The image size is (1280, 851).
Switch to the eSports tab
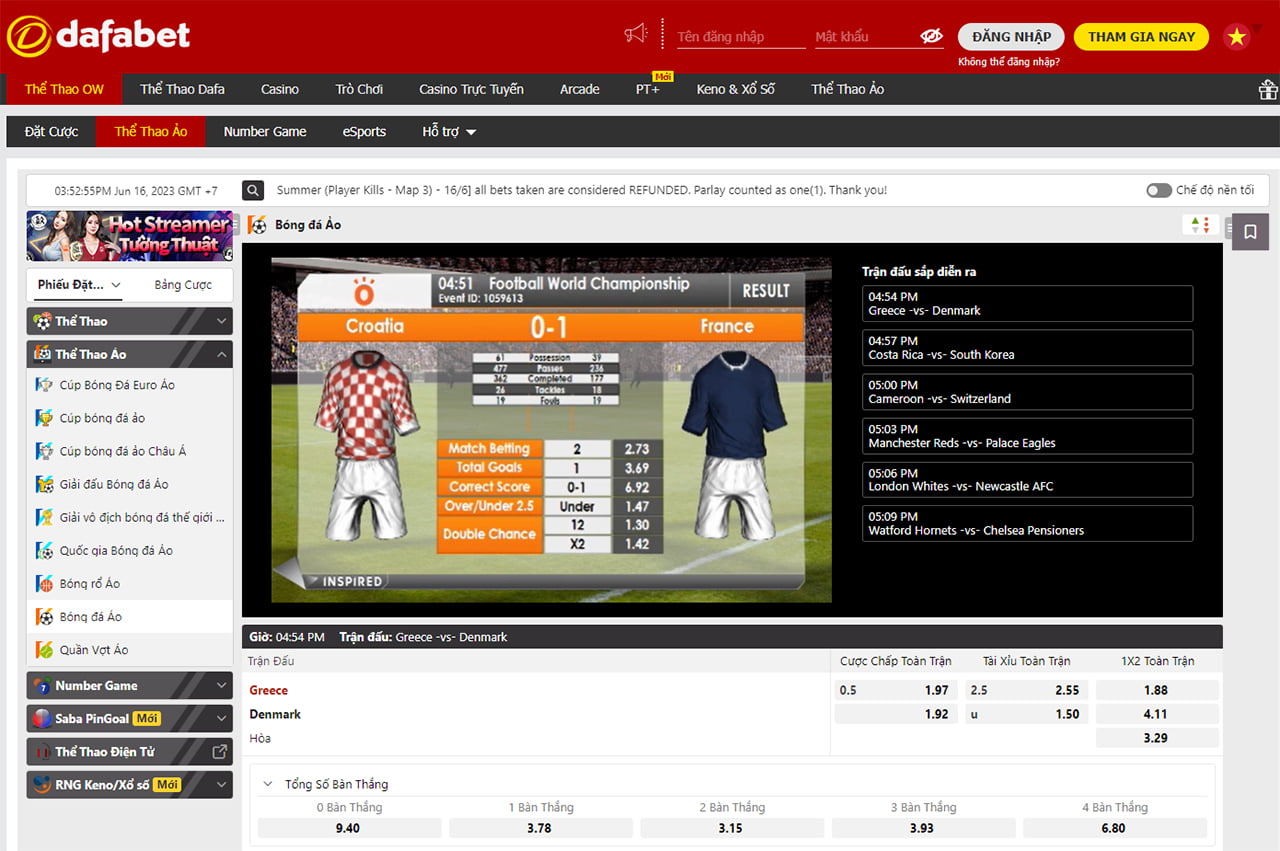pyautogui.click(x=364, y=132)
